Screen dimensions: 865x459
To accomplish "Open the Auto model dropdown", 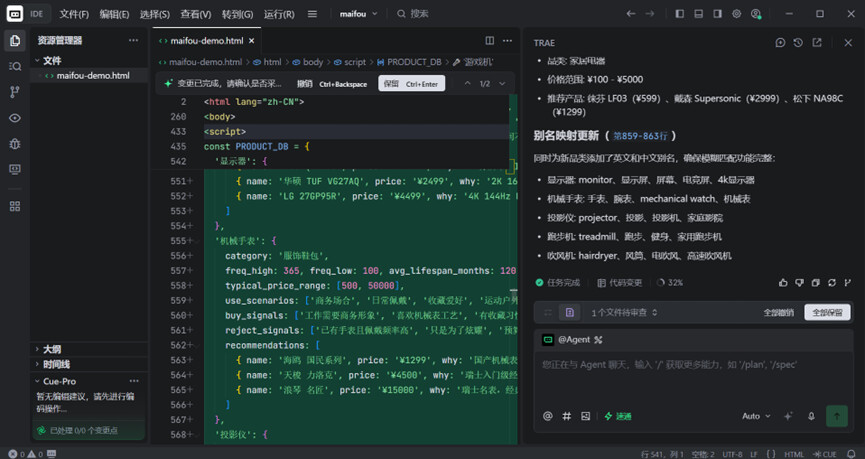I will tap(756, 416).
